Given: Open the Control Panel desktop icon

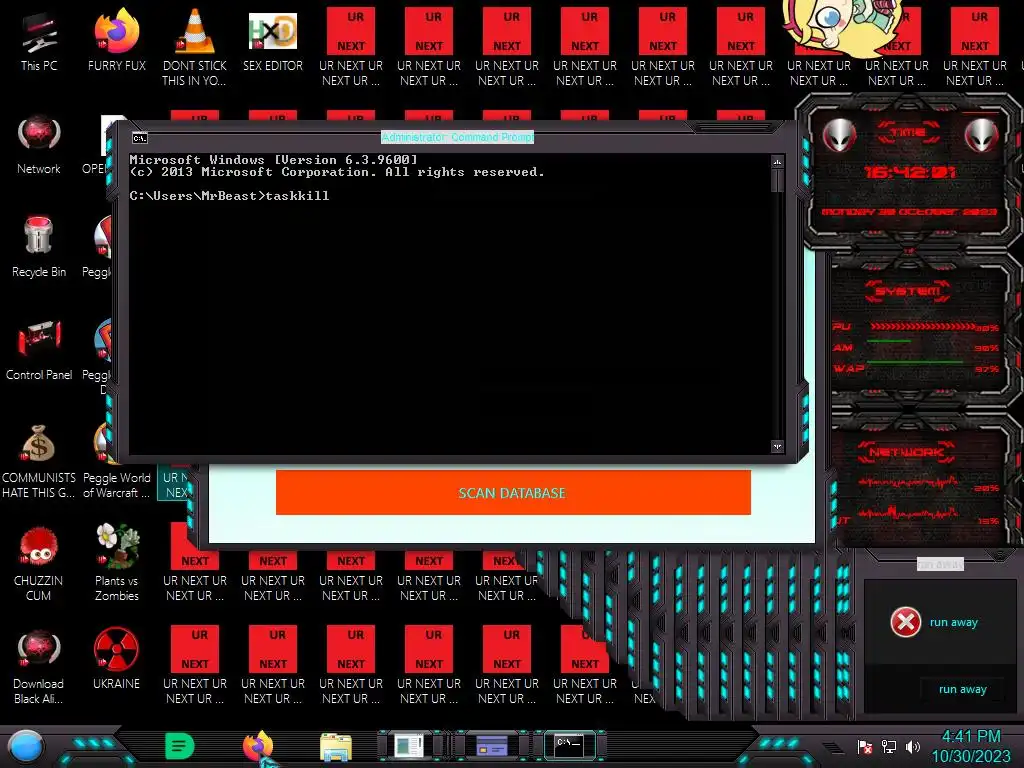Looking at the screenshot, I should (x=39, y=350).
